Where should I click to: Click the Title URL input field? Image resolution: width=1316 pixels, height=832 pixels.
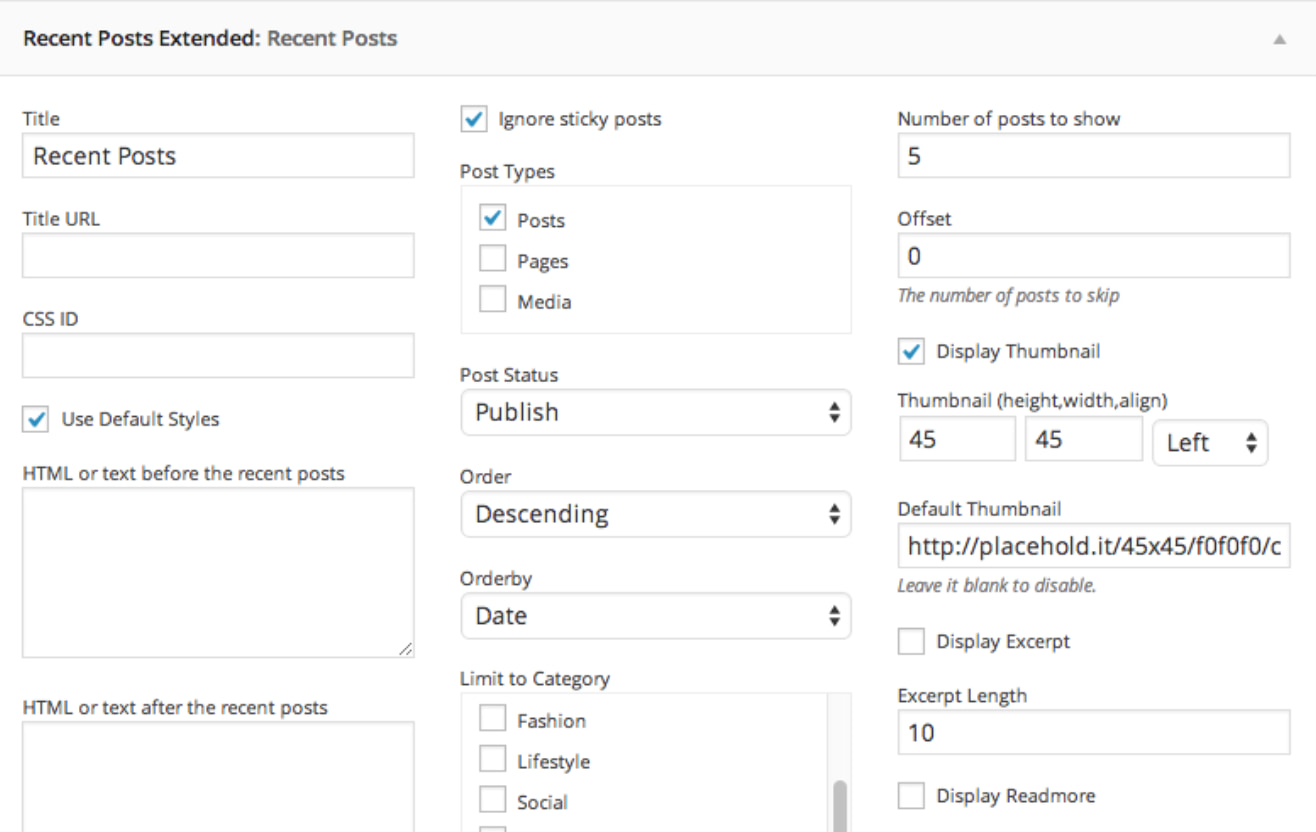217,255
